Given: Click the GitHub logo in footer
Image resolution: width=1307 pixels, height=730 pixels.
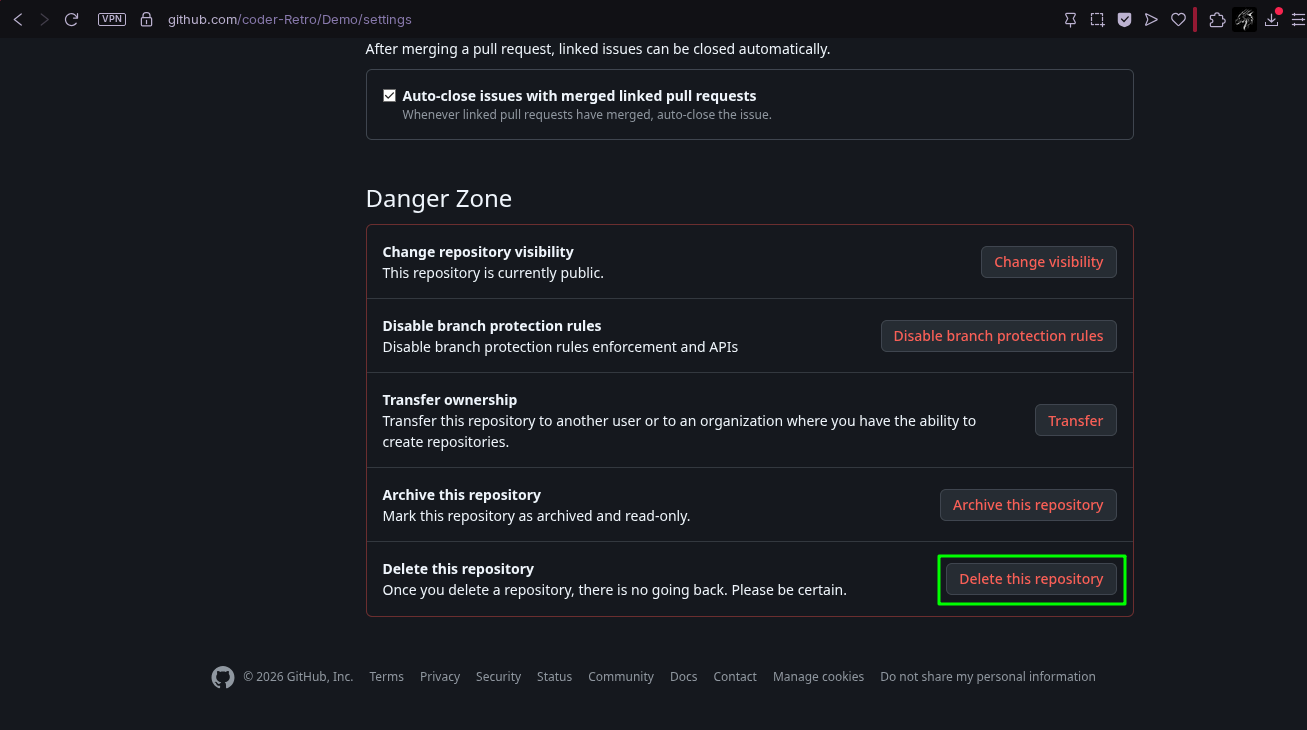Looking at the screenshot, I should pyautogui.click(x=223, y=677).
